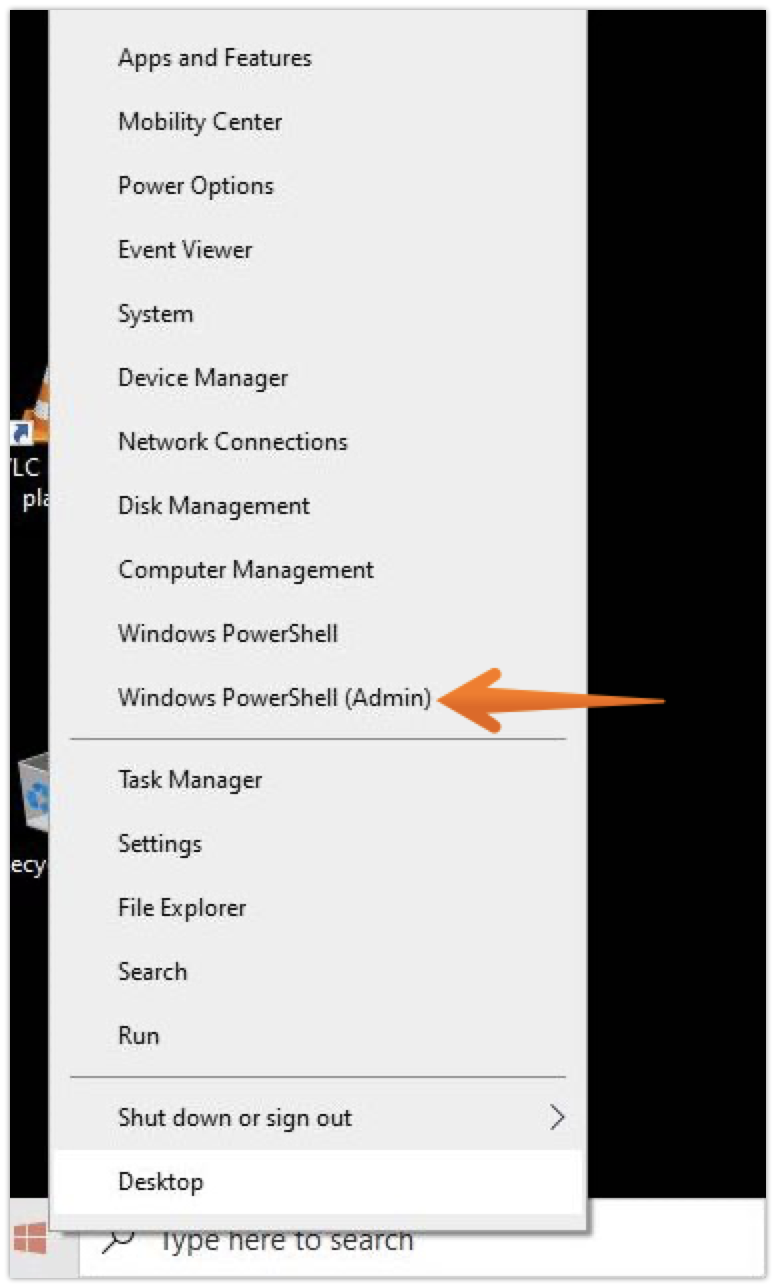Open File Explorer from the menu
Image resolution: width=776 pixels, height=1288 pixels.
pos(182,908)
